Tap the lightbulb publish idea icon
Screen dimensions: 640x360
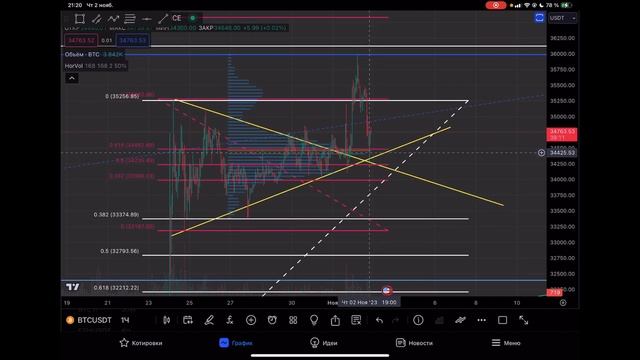[x=314, y=320]
